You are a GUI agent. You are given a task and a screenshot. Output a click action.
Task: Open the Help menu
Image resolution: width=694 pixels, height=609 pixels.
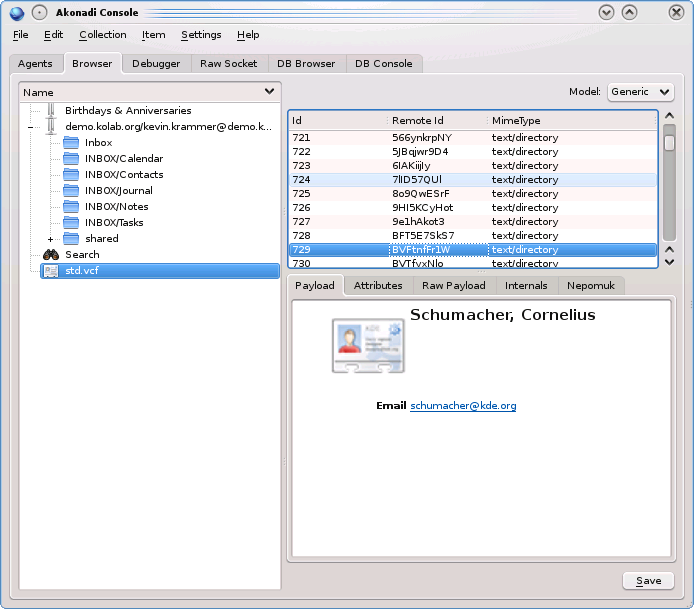(x=248, y=35)
